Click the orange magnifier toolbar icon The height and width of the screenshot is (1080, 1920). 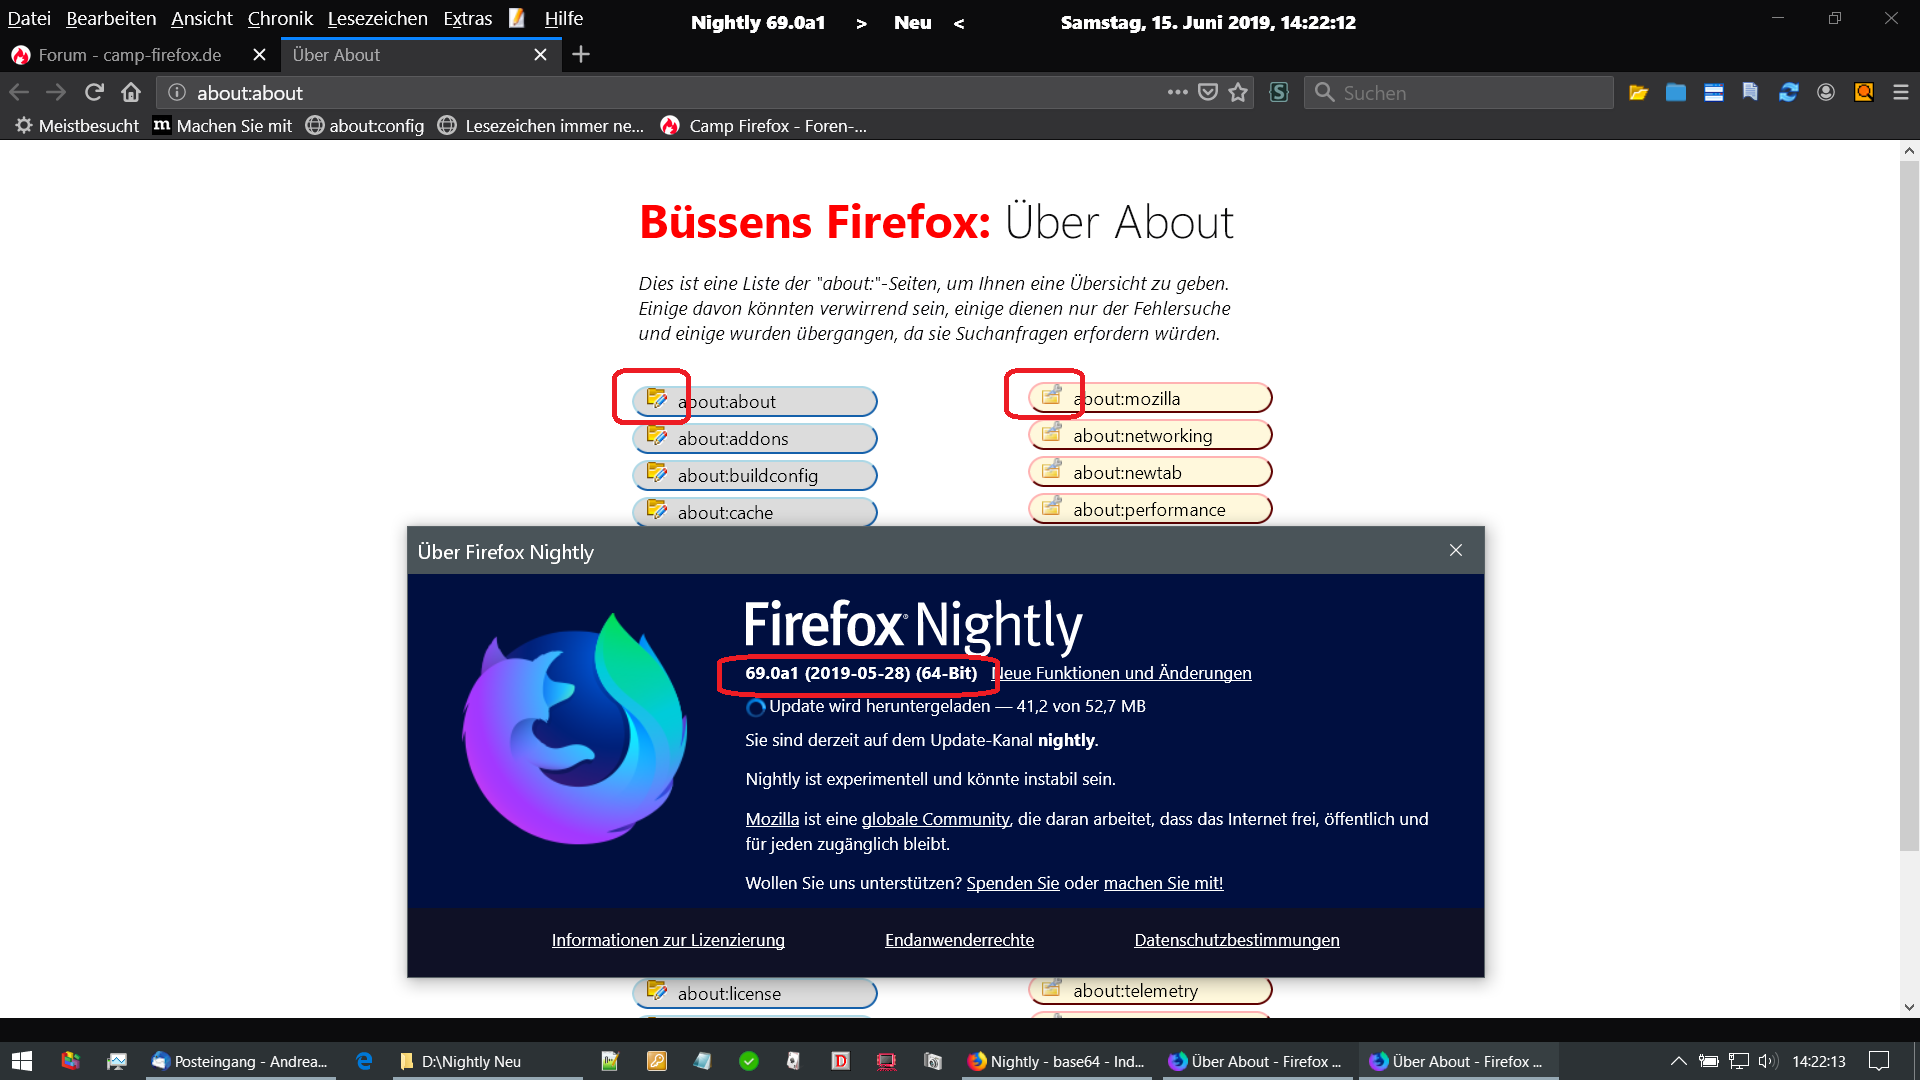coord(1864,93)
